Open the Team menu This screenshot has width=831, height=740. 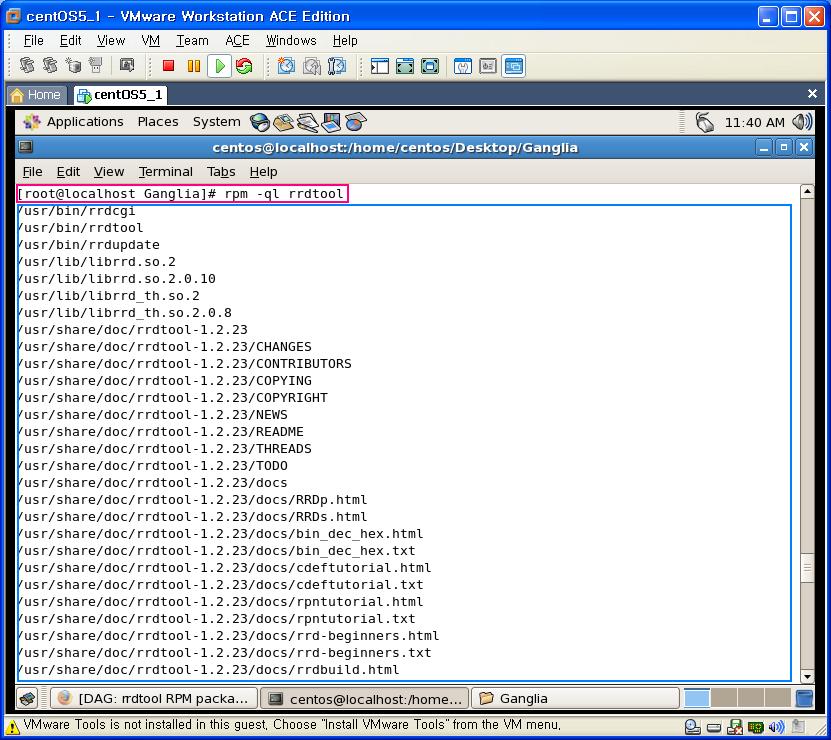(x=192, y=40)
